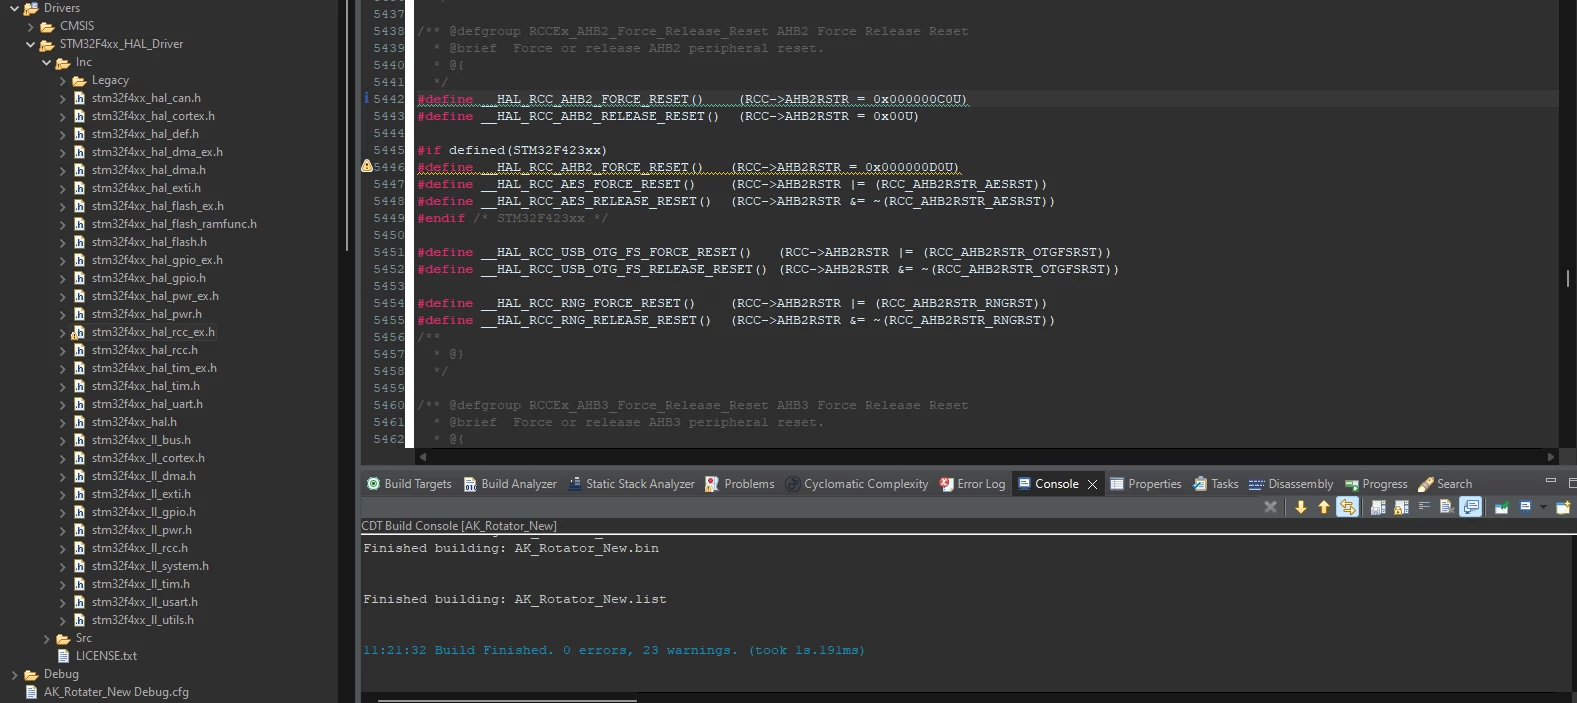Click the LICENSE.txt file icon
The height and width of the screenshot is (703, 1577).
64,656
